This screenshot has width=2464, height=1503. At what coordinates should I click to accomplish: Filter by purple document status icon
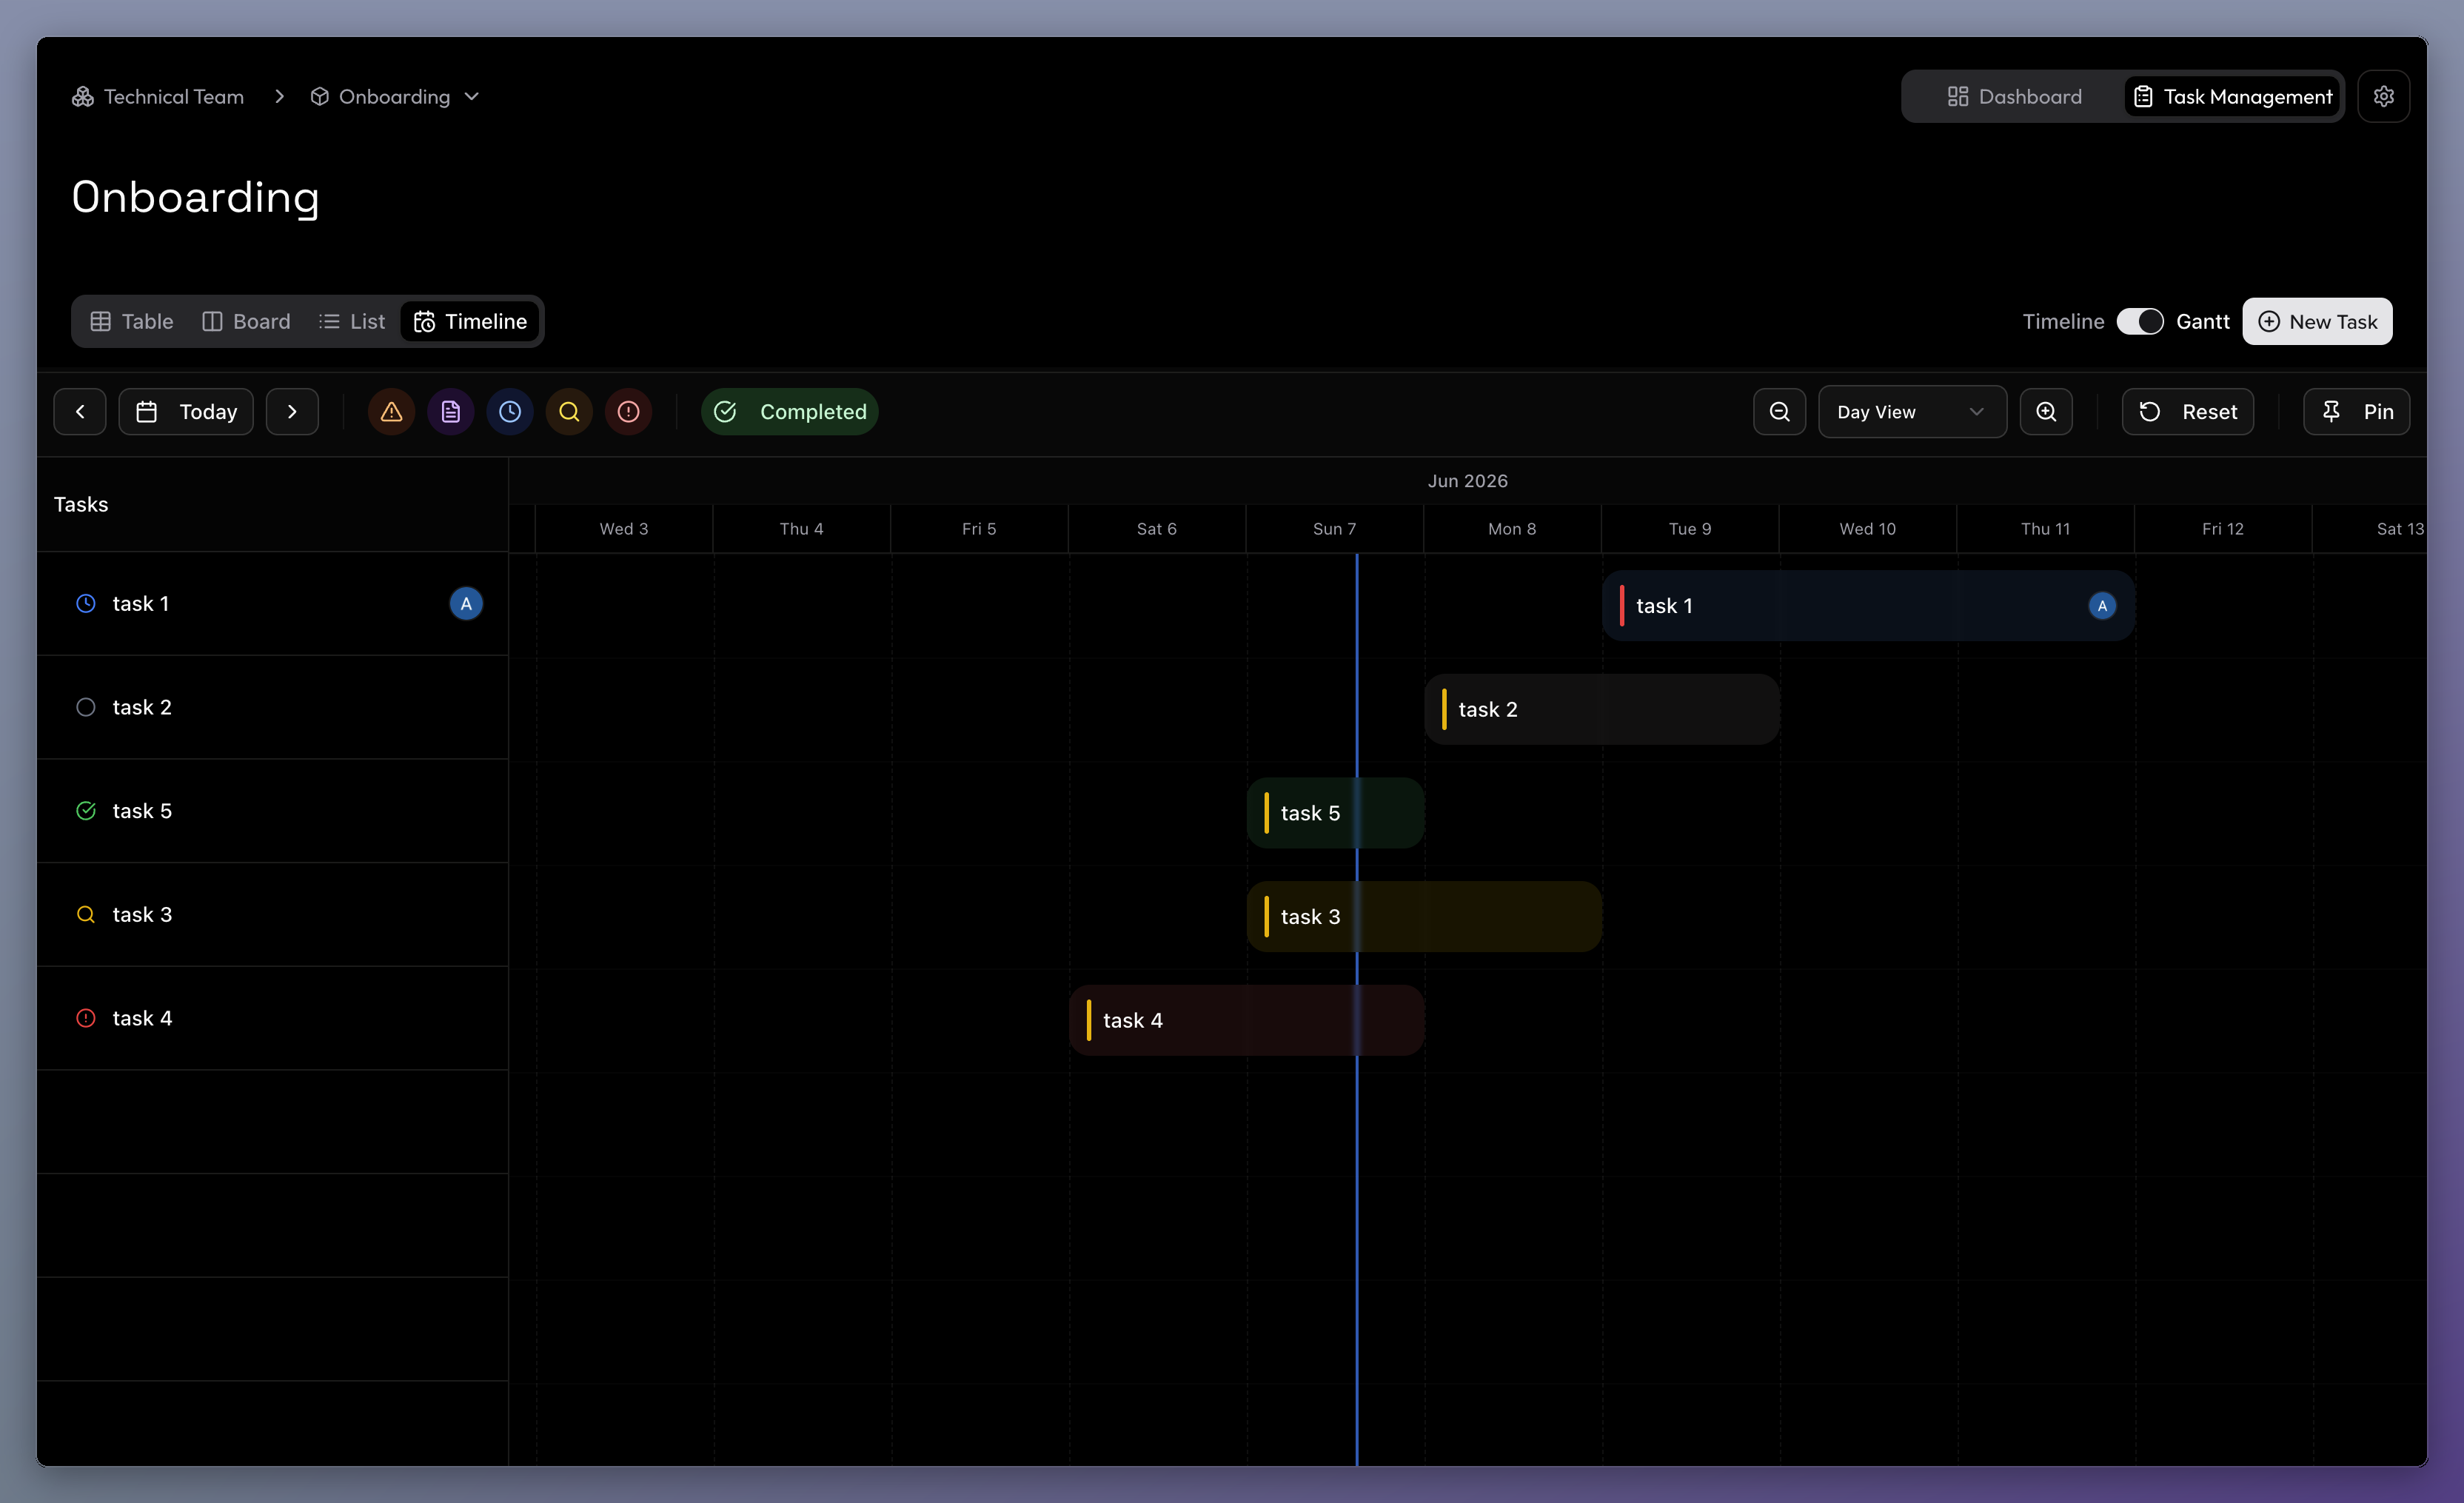451,411
